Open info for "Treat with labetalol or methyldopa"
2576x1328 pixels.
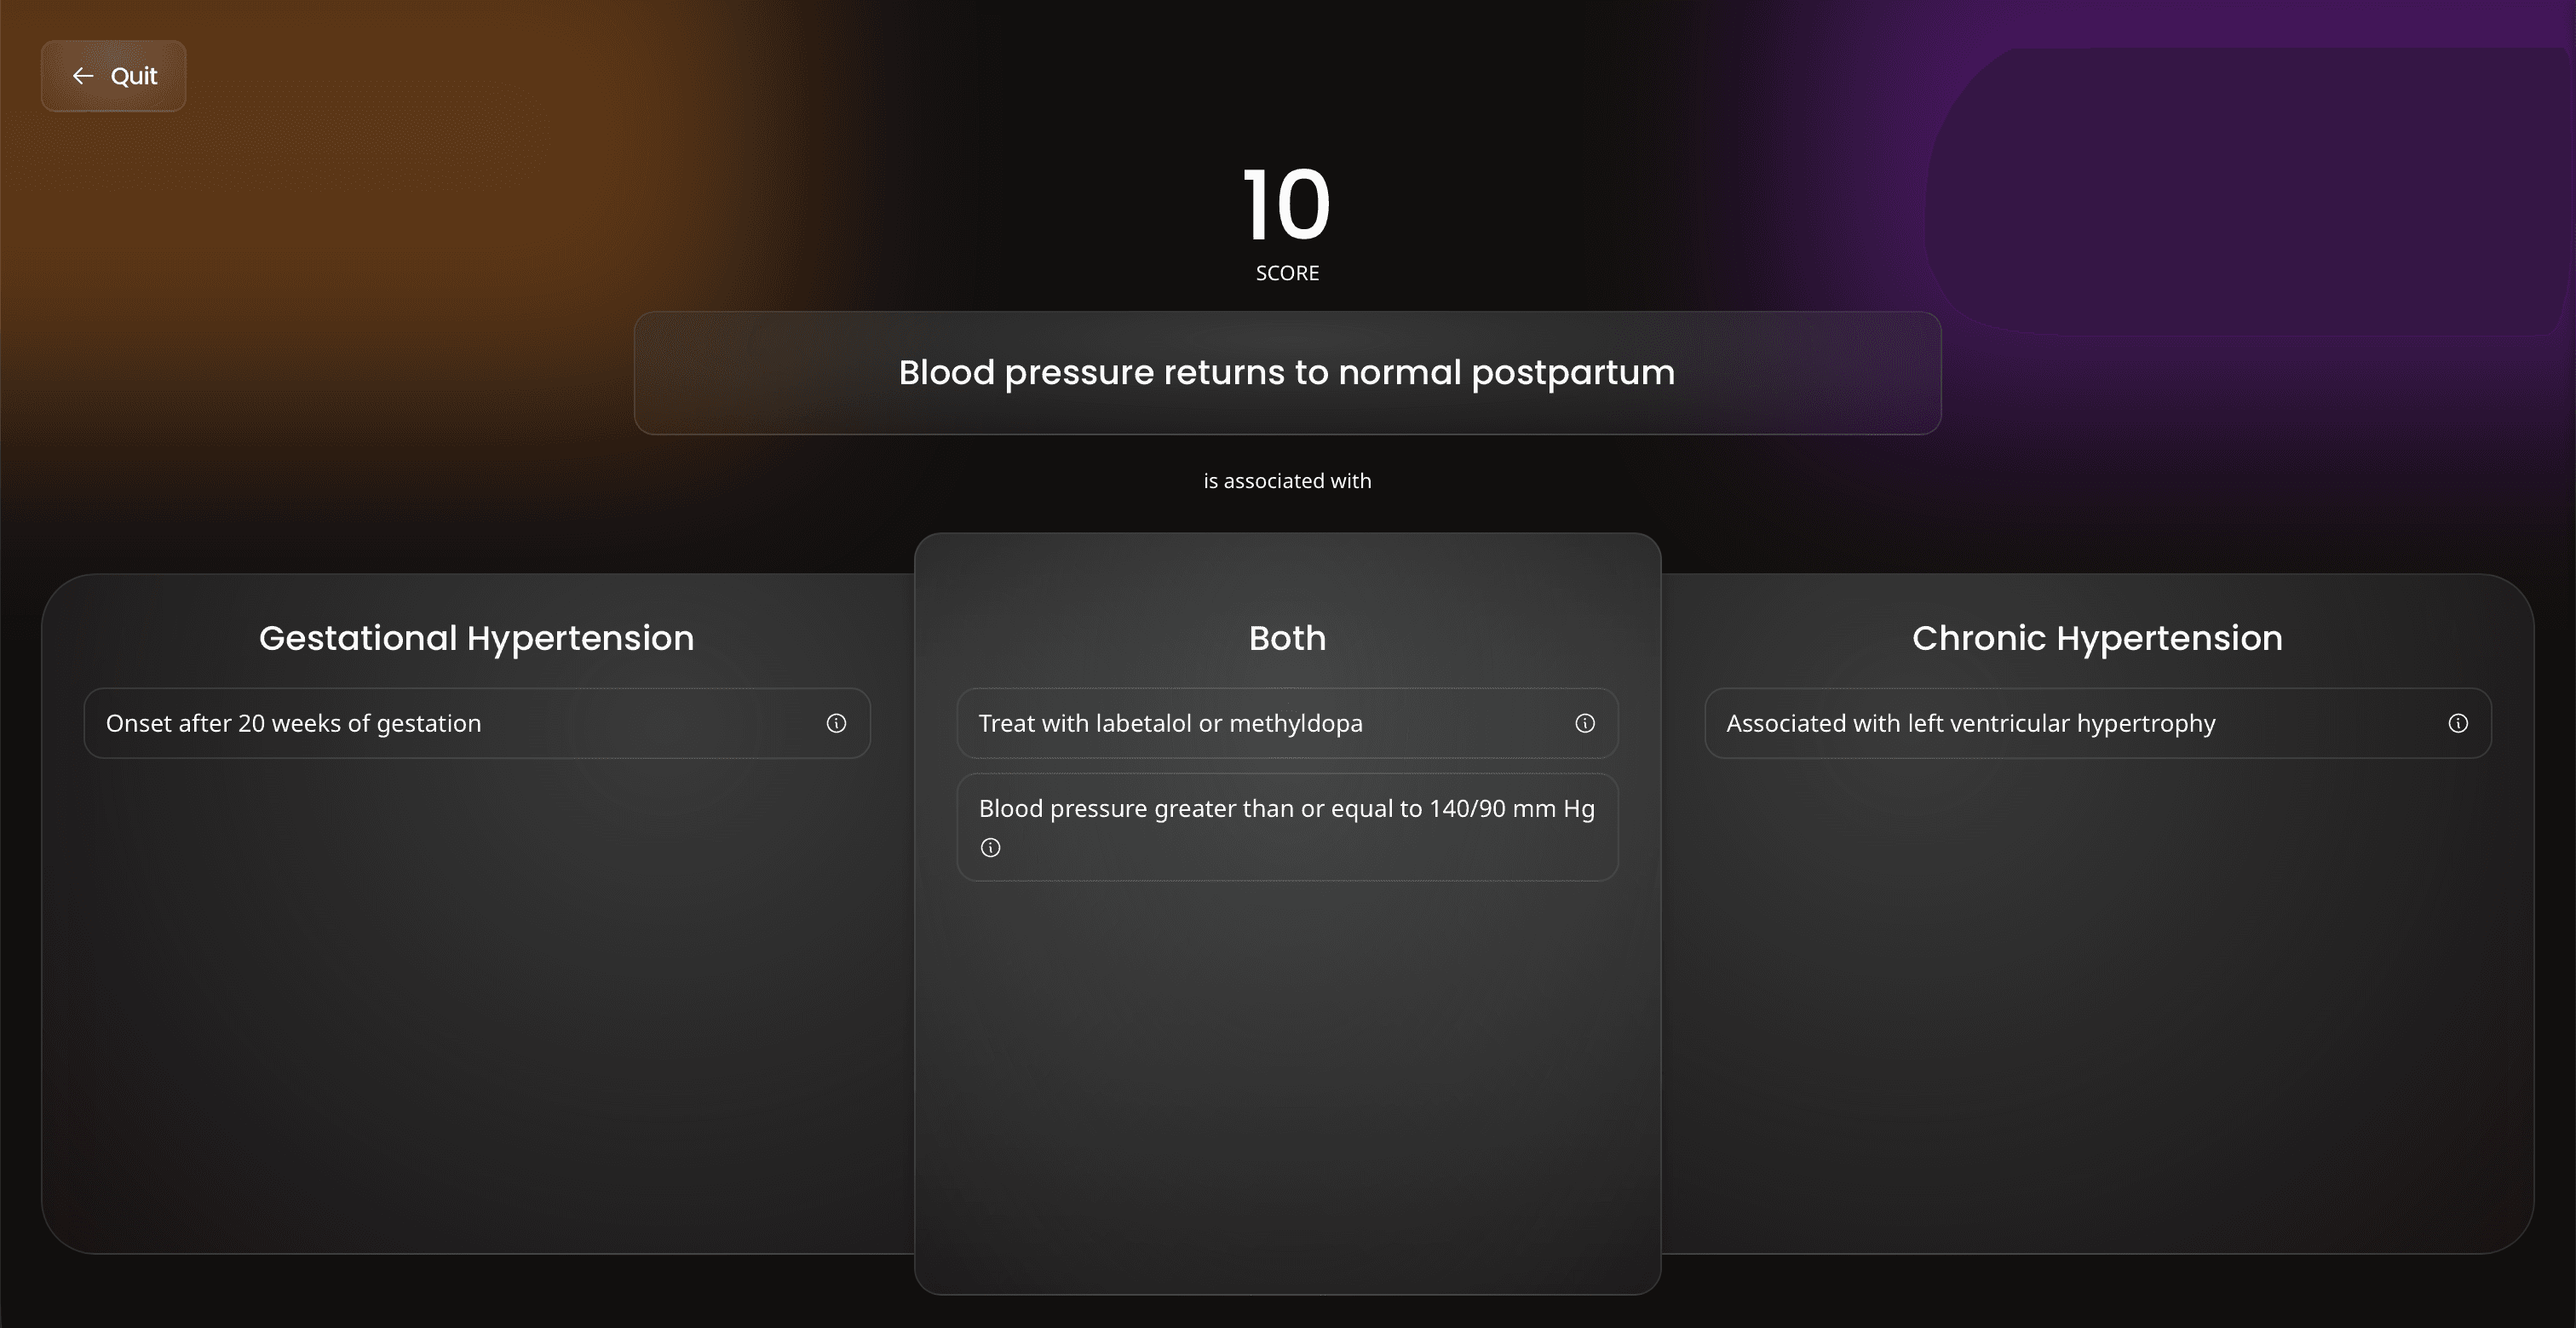(x=1584, y=723)
